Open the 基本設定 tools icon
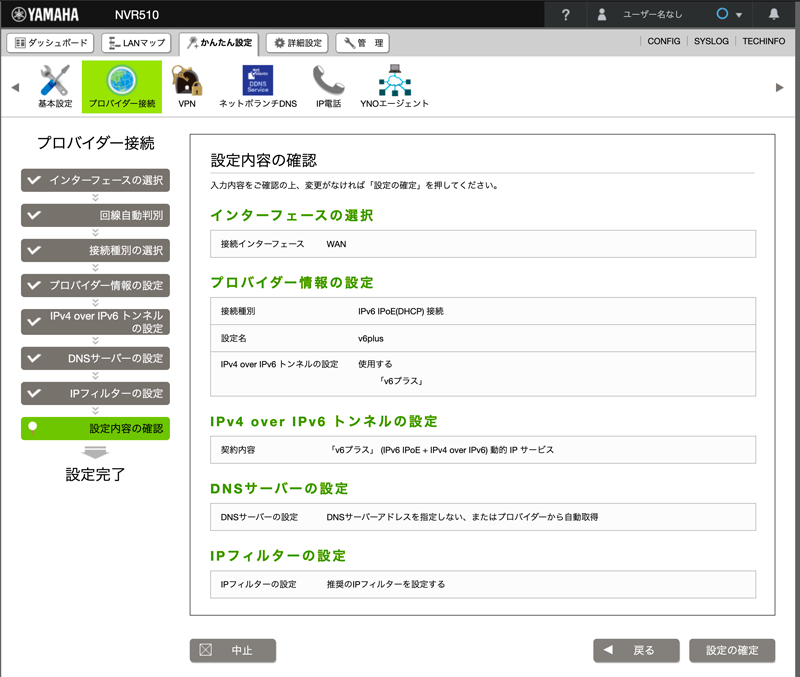The width and height of the screenshot is (800, 677). coord(55,86)
